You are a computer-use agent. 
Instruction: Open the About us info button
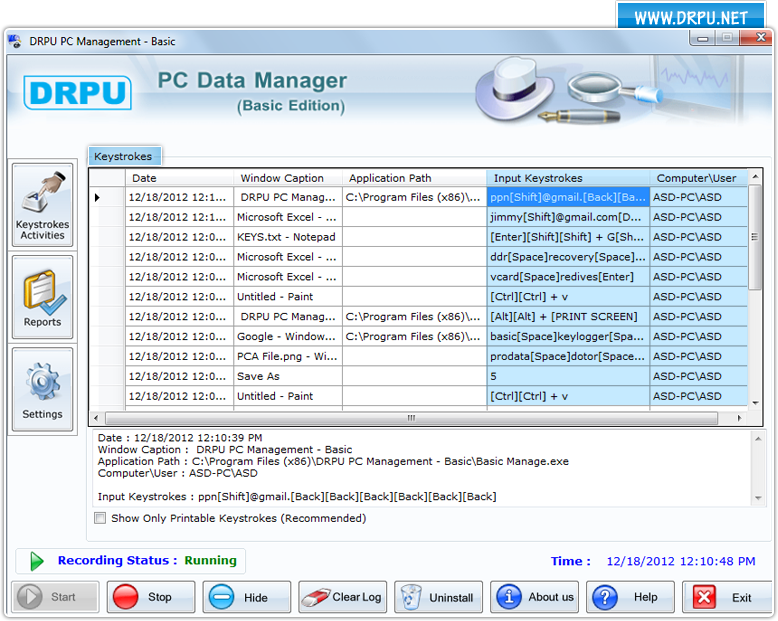[534, 597]
